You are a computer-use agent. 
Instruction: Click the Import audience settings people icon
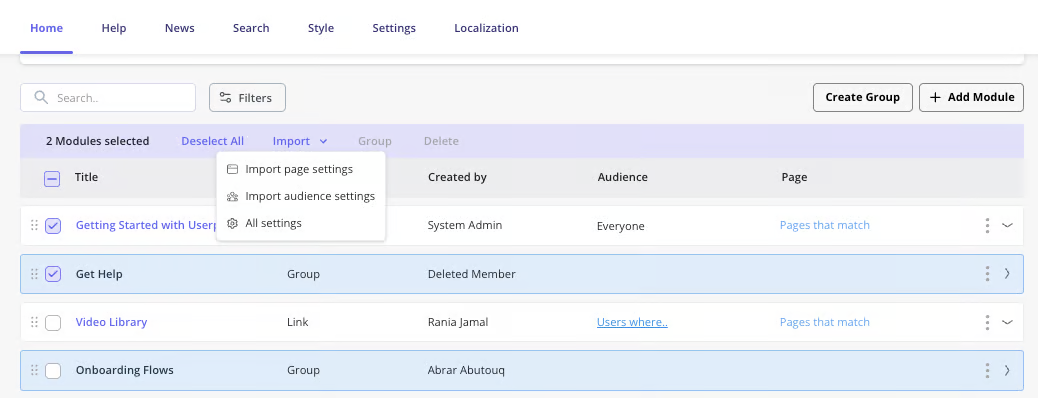tap(232, 196)
